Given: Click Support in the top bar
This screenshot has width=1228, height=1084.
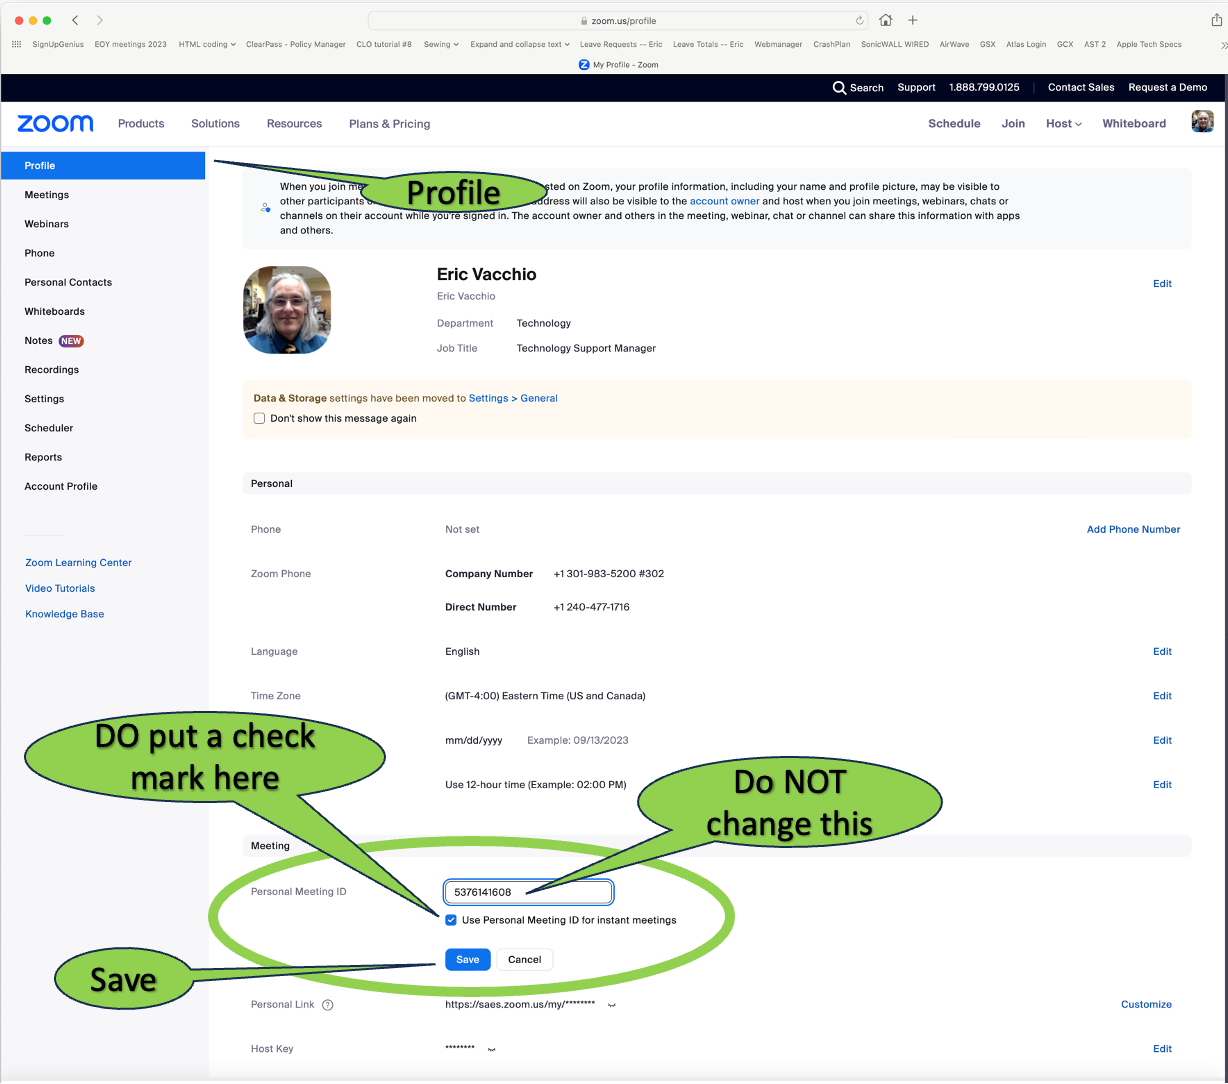Looking at the screenshot, I should (916, 87).
